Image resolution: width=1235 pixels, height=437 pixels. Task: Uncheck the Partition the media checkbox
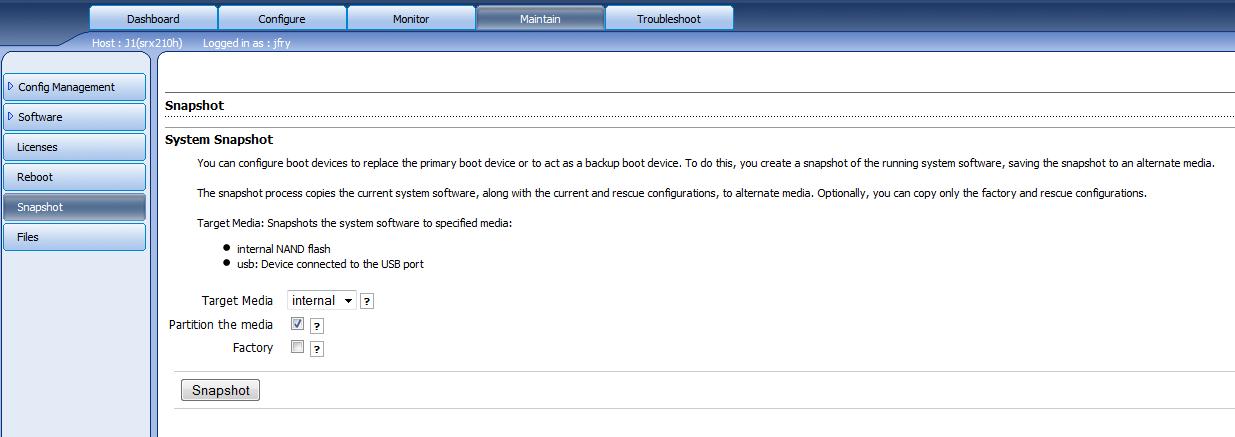pyautogui.click(x=297, y=324)
